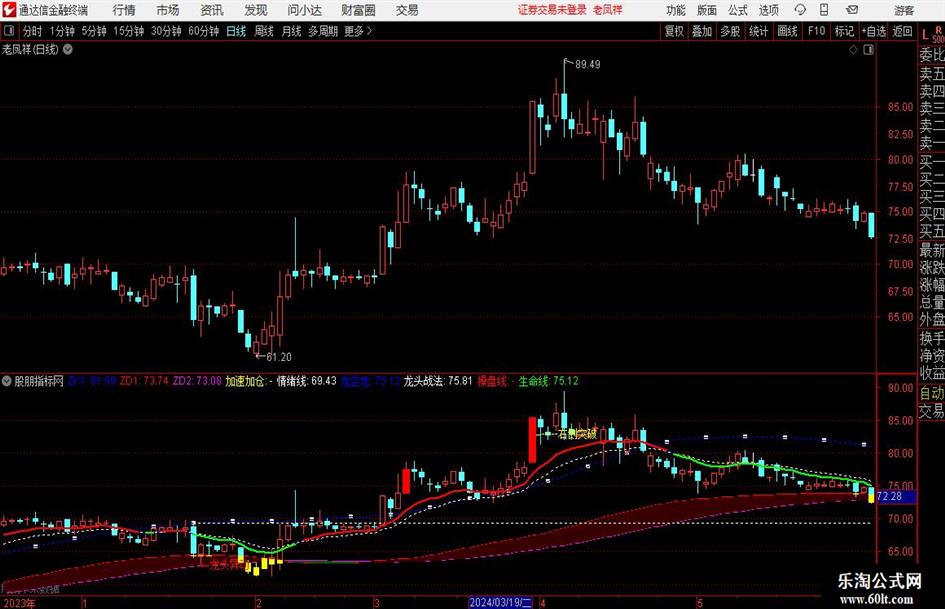Click the ZD1: 73.74 indicator value
The width and height of the screenshot is (945, 609).
144,381
